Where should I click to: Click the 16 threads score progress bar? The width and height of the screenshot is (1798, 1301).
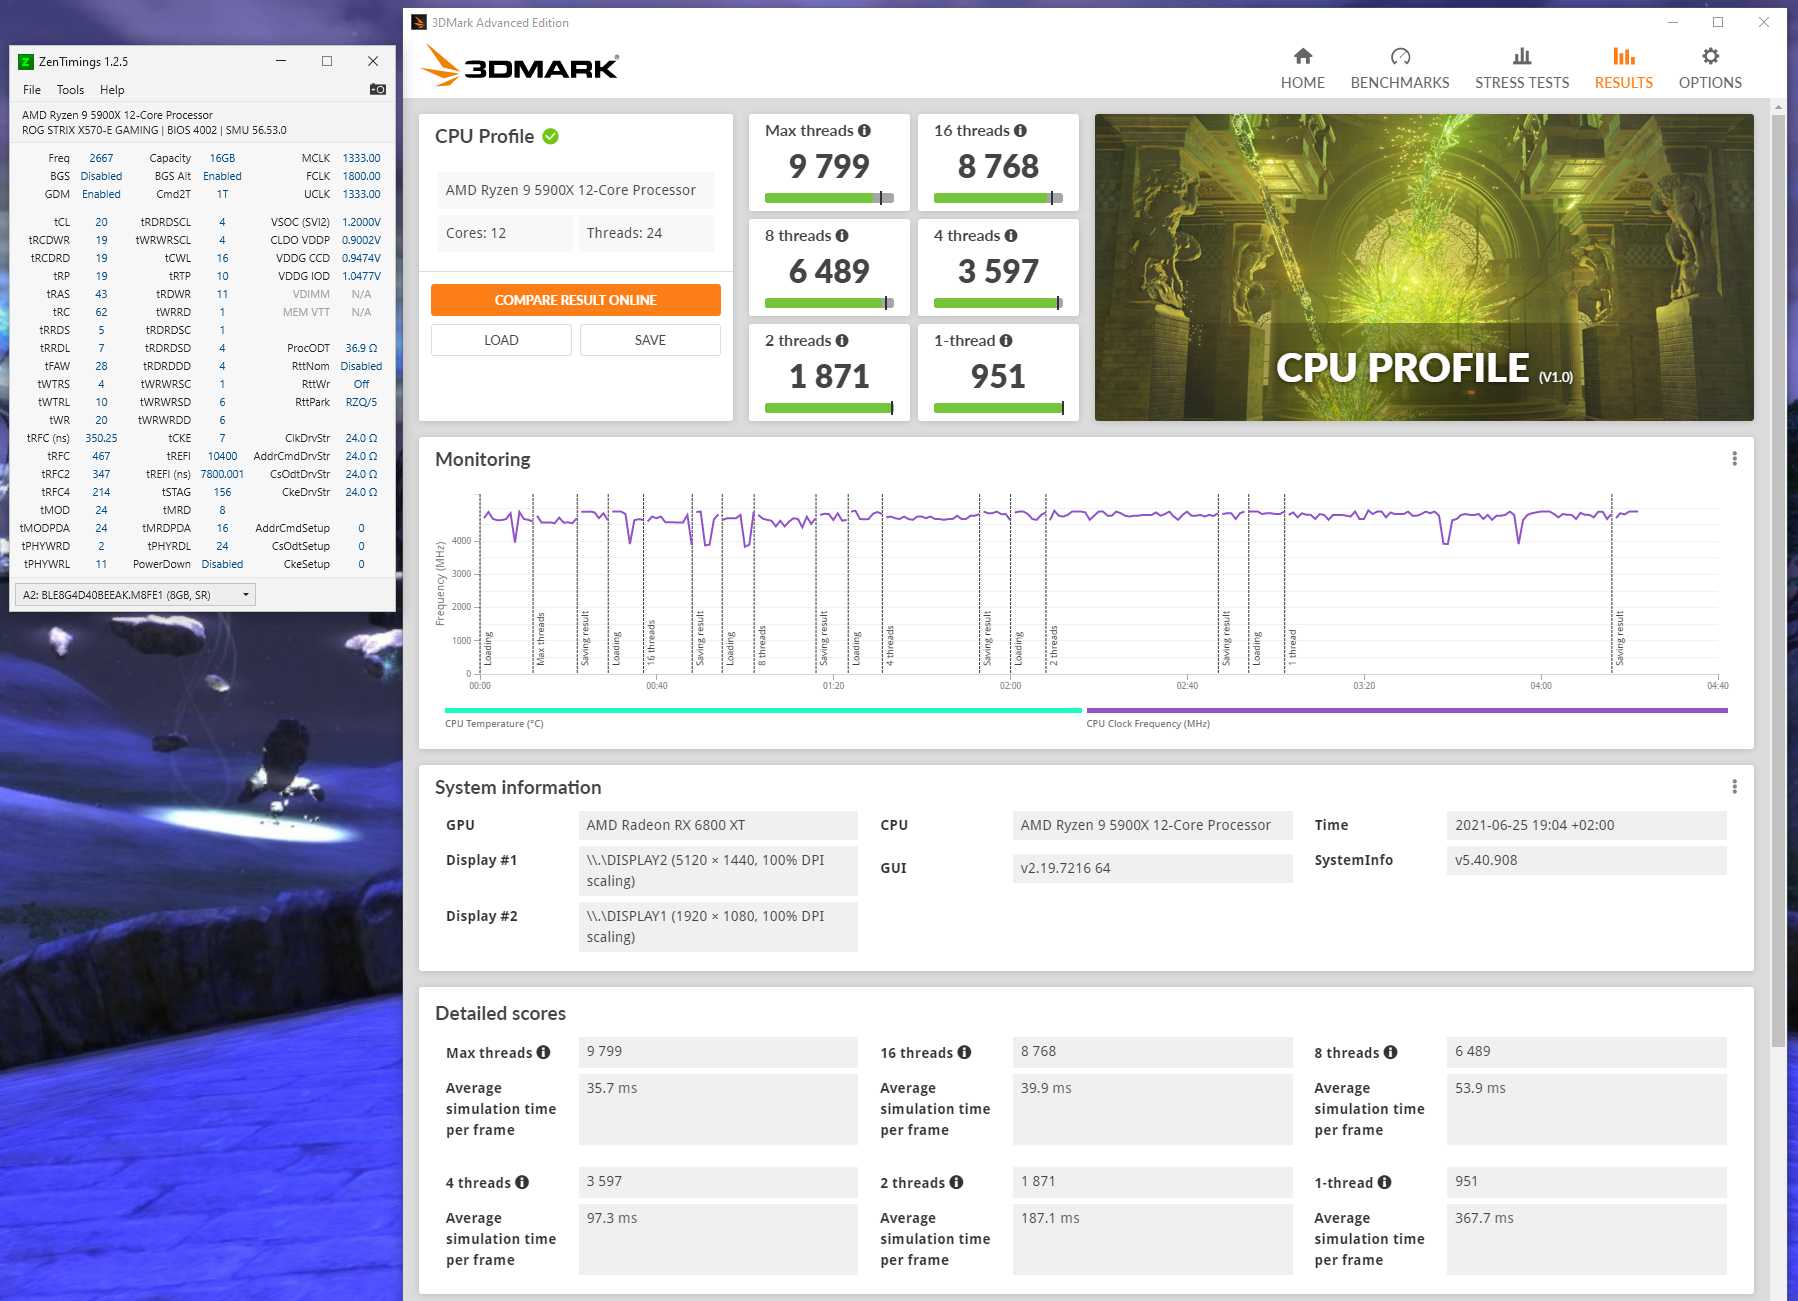(998, 198)
